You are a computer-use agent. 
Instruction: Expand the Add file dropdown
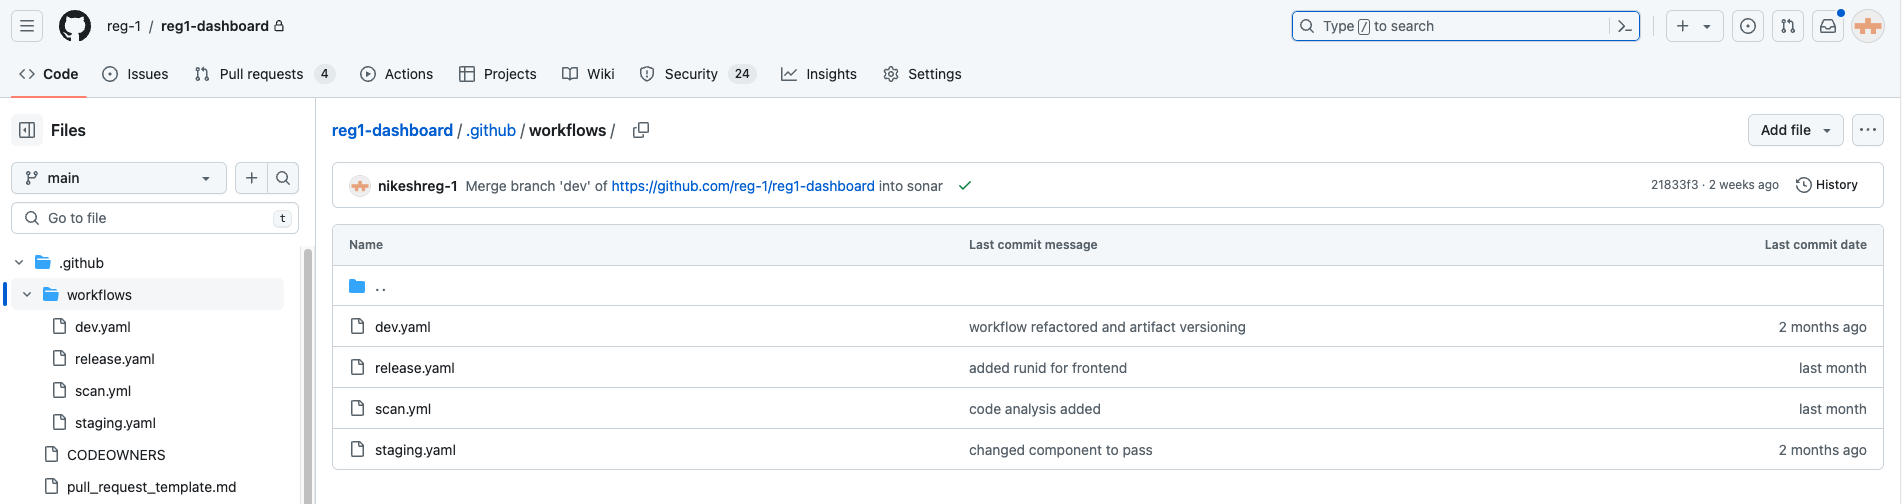(x=1796, y=130)
